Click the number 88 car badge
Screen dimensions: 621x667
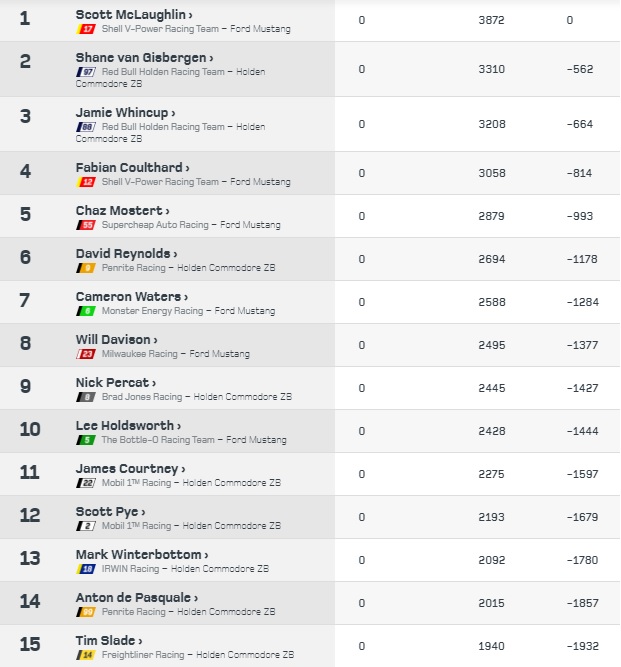pyautogui.click(x=85, y=127)
